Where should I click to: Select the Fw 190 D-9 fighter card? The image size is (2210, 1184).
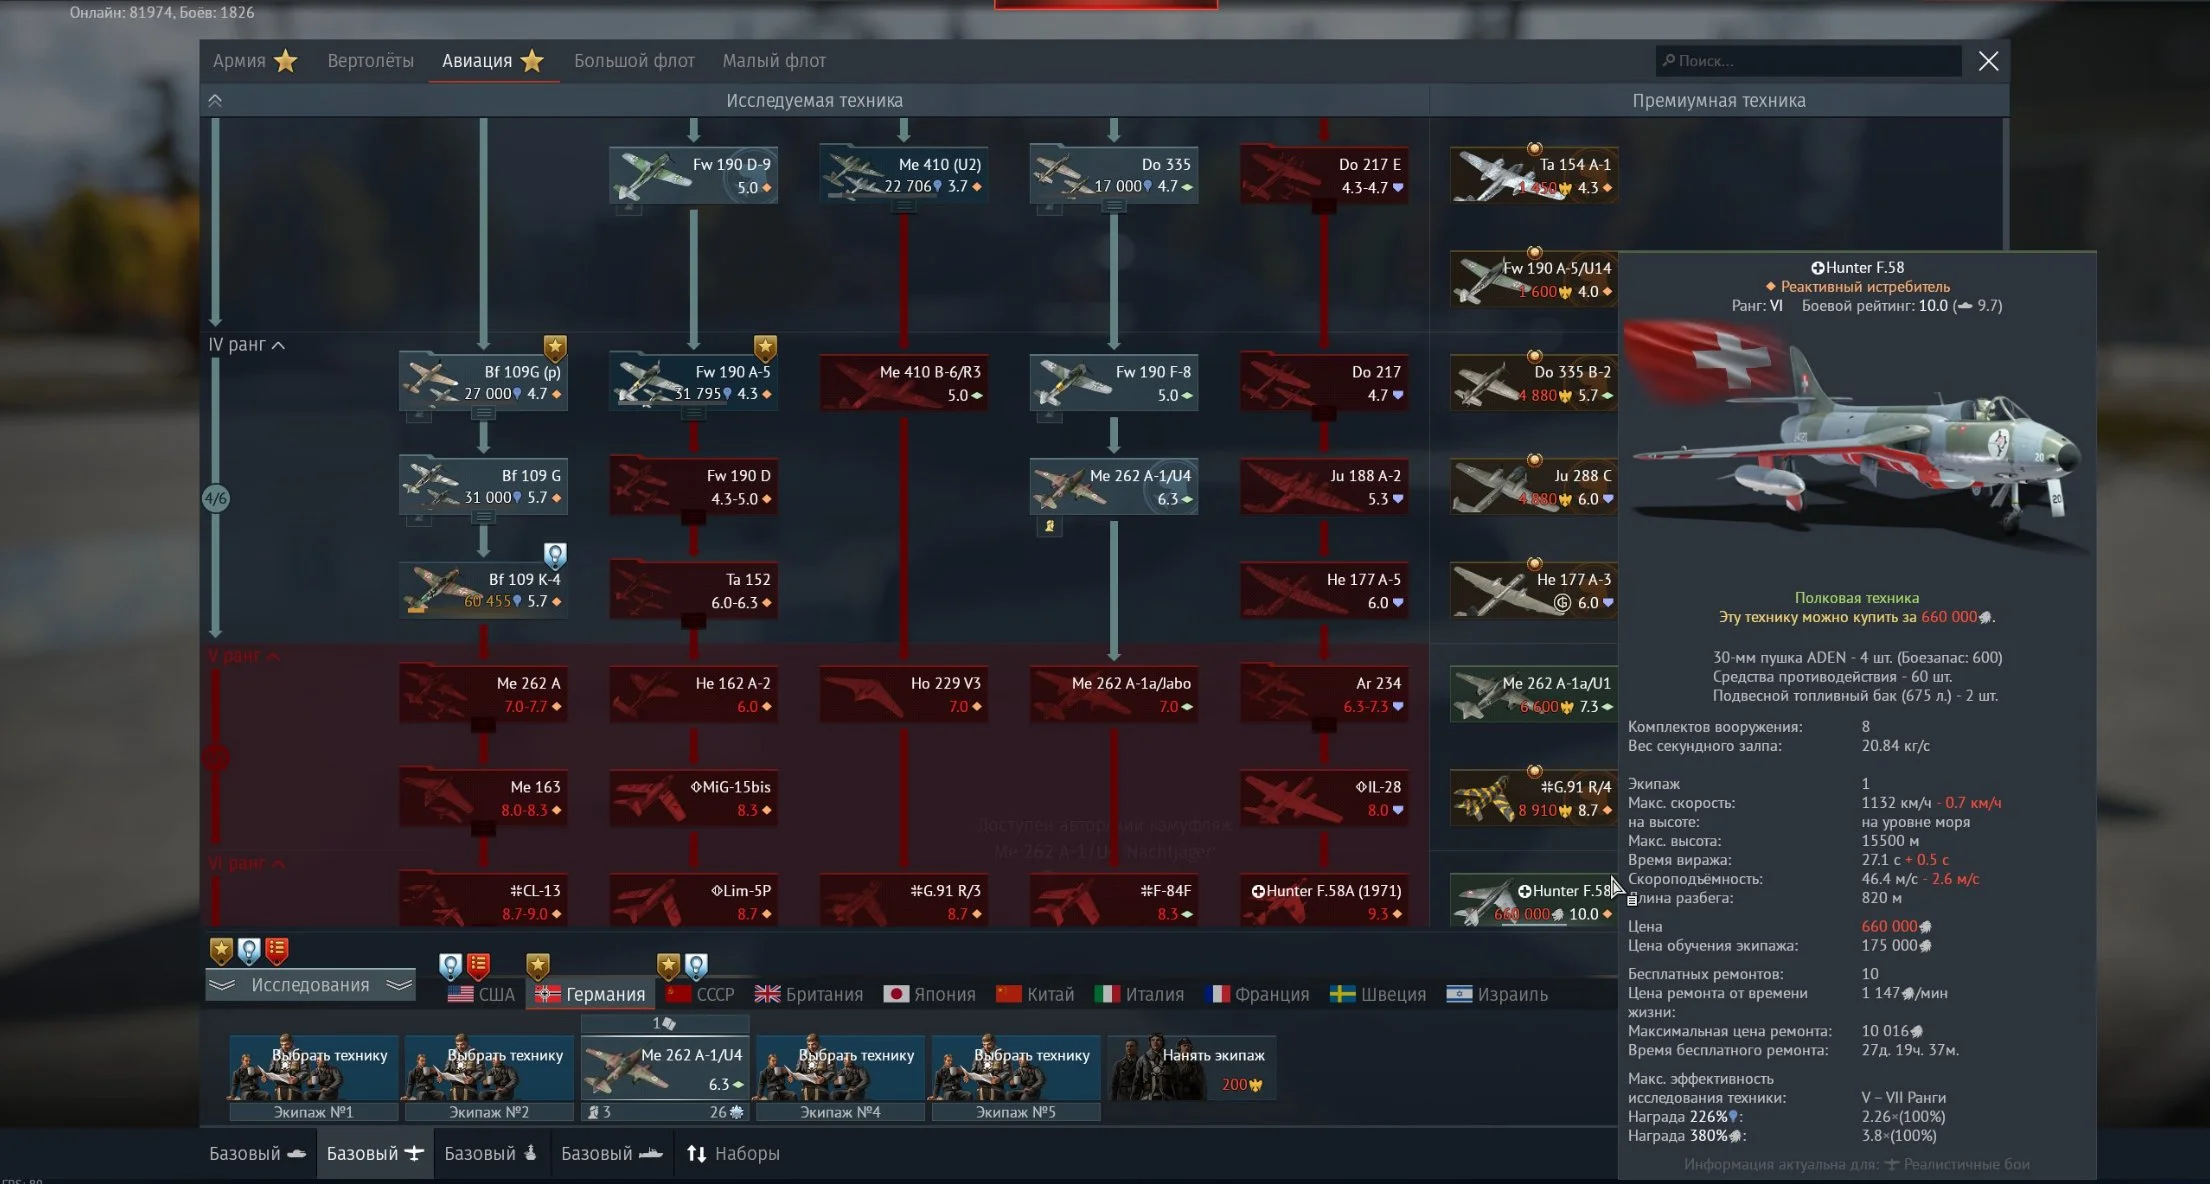[693, 176]
